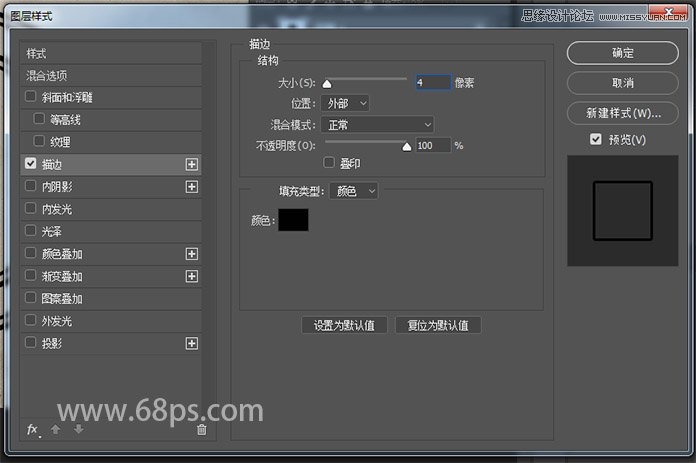Viewport: 696px width, 463px height.
Task: Enable 光泽 checkbox
Action: click(x=31, y=230)
